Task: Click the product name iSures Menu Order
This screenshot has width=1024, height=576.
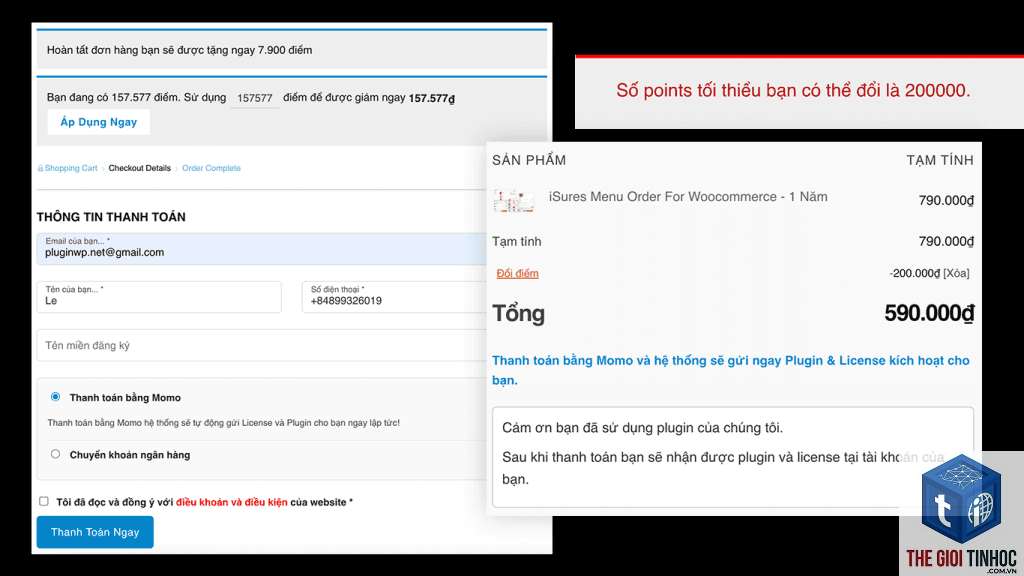Action: (688, 197)
